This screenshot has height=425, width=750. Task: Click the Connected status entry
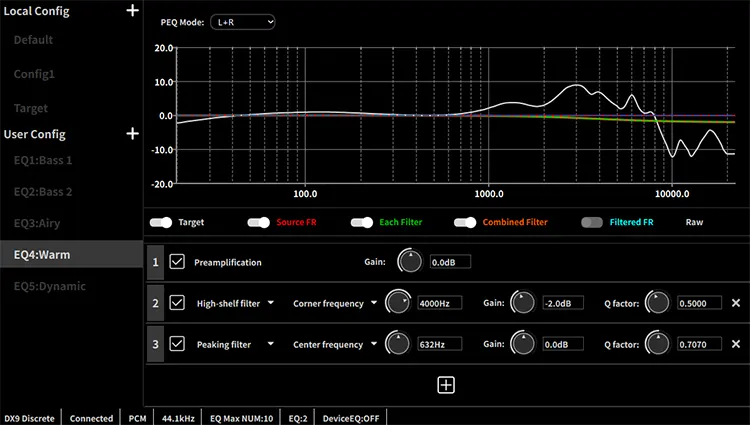(91, 418)
